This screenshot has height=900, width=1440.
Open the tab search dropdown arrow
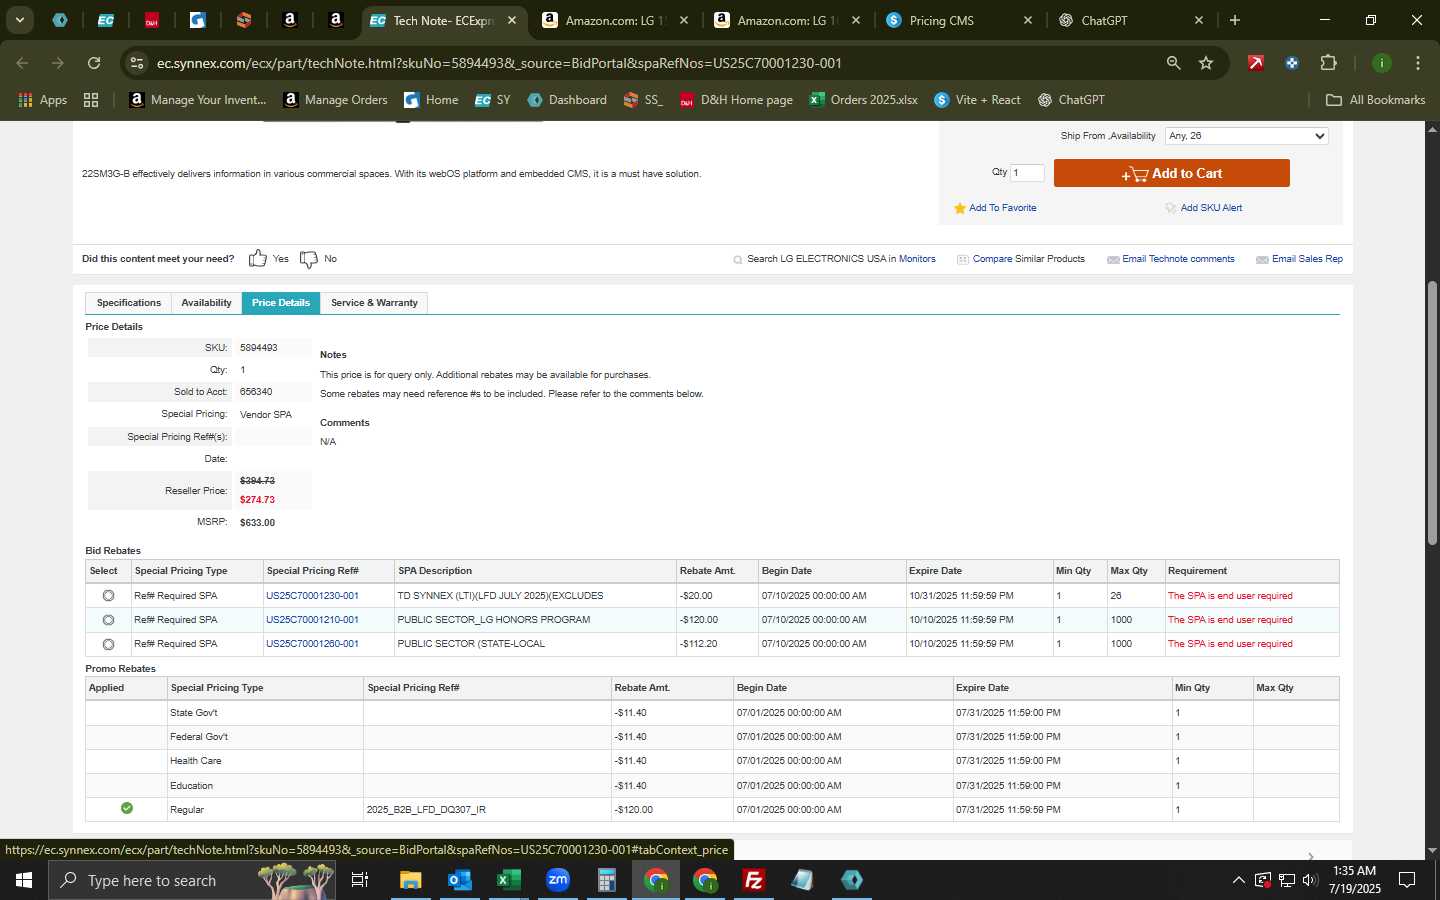click(x=19, y=20)
